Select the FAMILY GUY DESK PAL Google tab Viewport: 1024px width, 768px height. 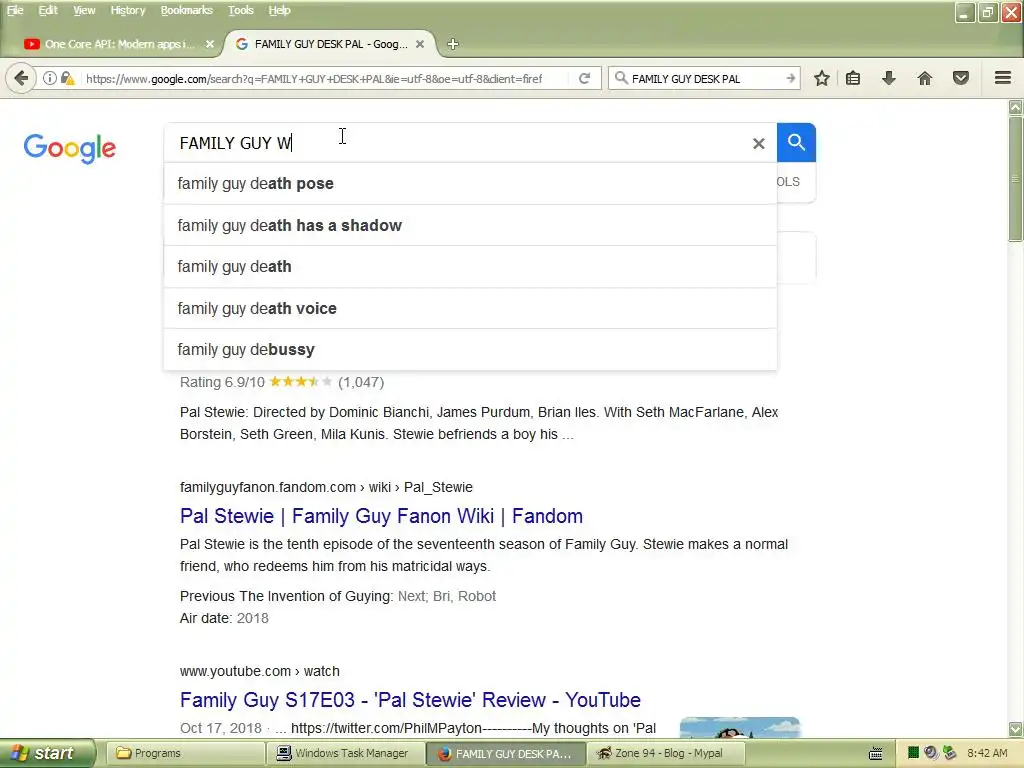click(330, 44)
